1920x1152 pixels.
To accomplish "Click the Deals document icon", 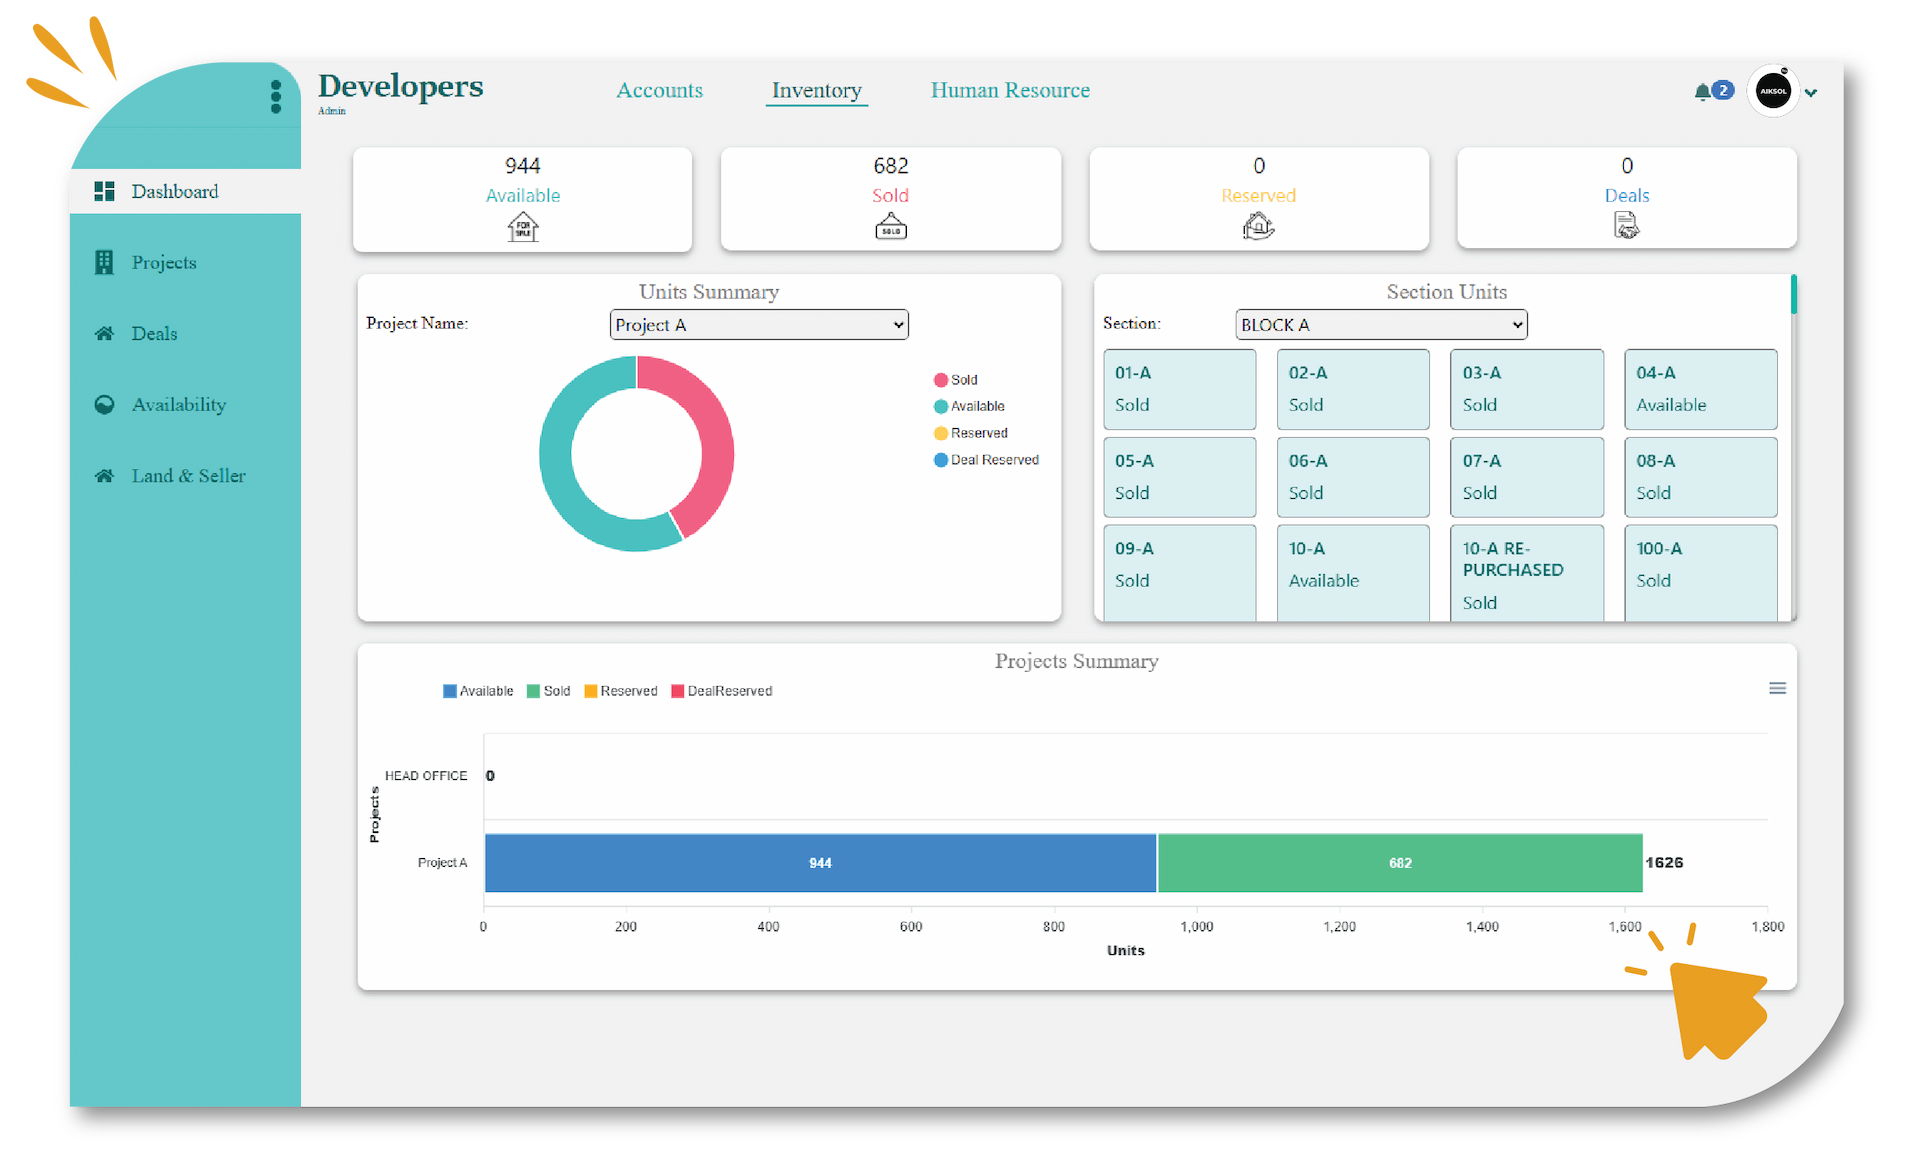I will point(1626,227).
